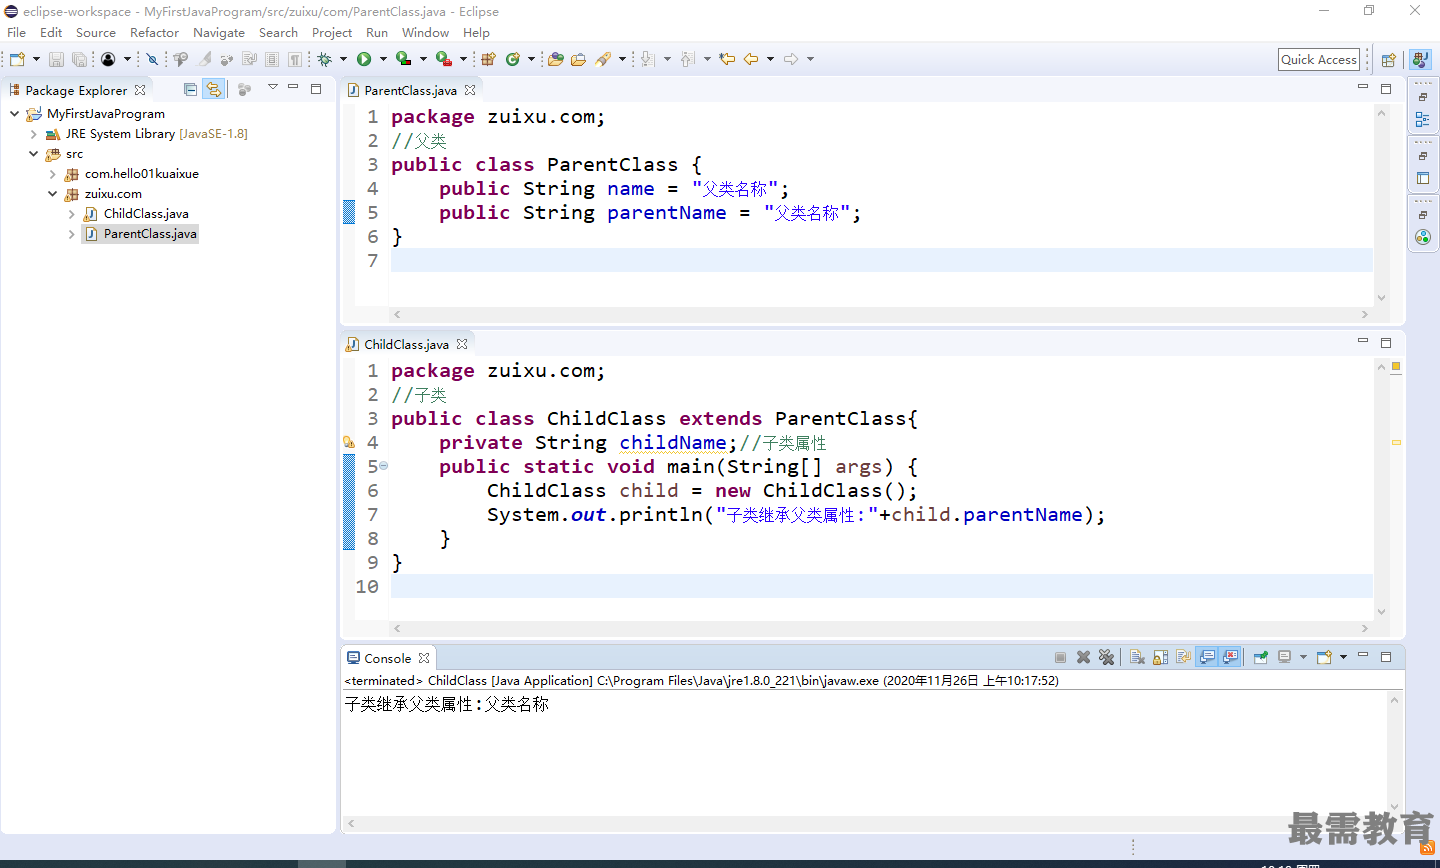Click the New Java Class icon
Viewport: 1440px width, 868px height.
click(x=513, y=59)
